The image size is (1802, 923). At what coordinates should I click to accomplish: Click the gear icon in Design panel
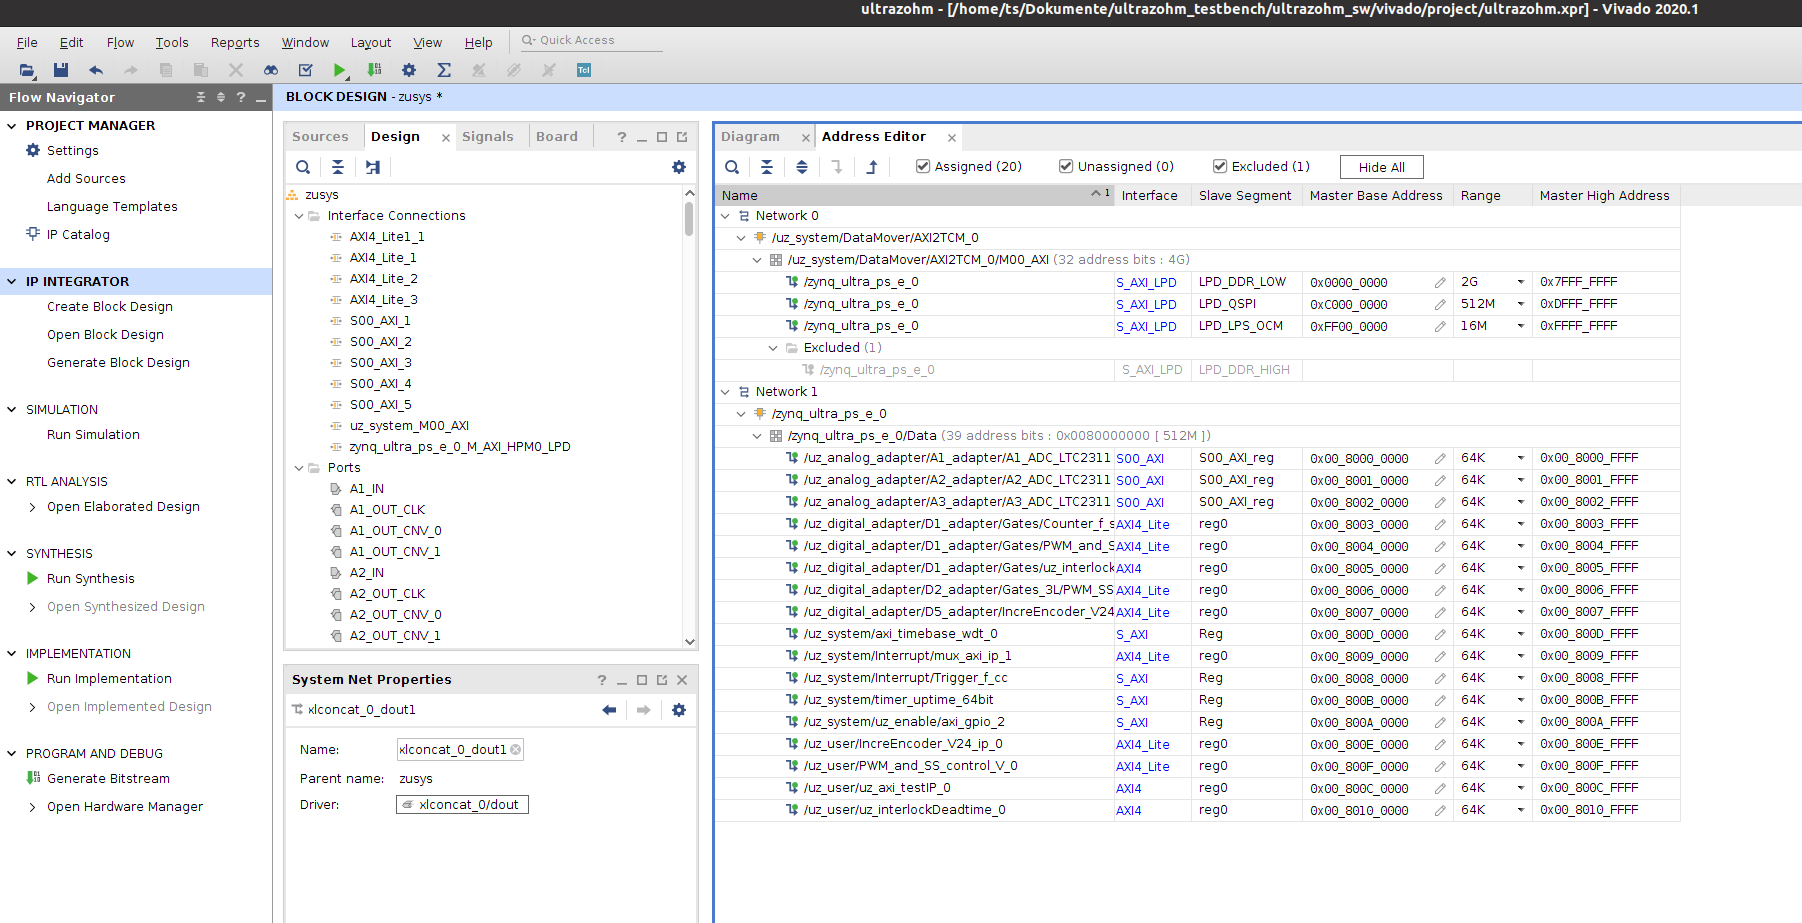pyautogui.click(x=679, y=167)
